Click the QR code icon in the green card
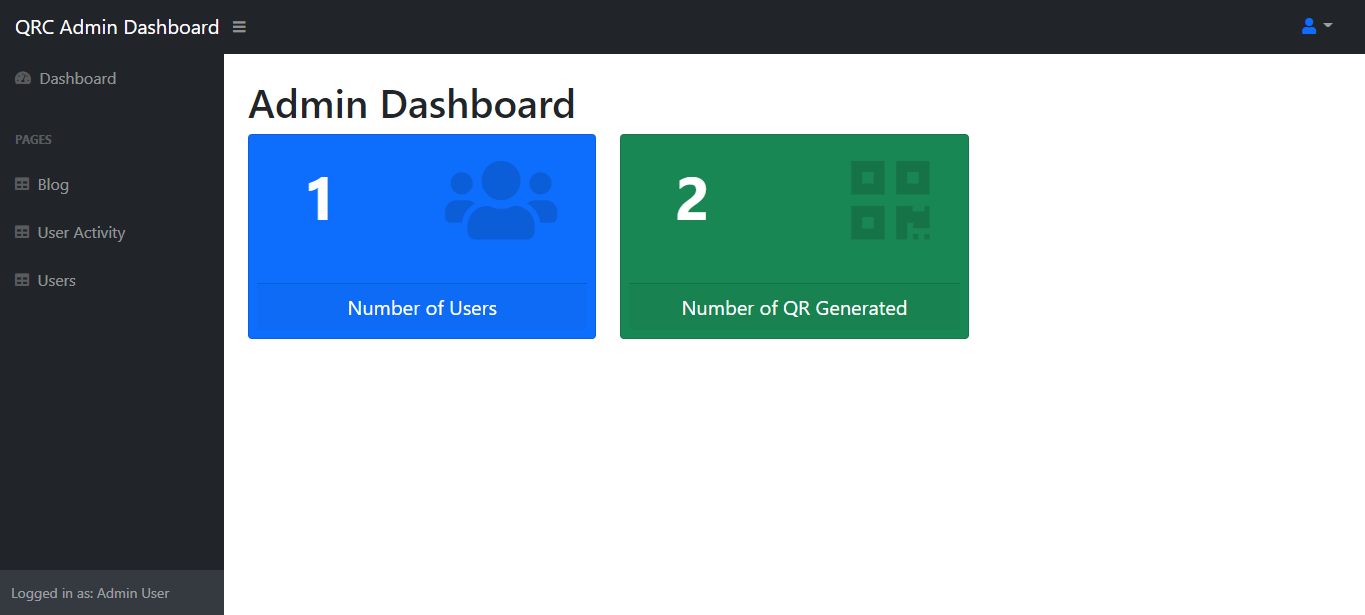1365x615 pixels. point(890,200)
